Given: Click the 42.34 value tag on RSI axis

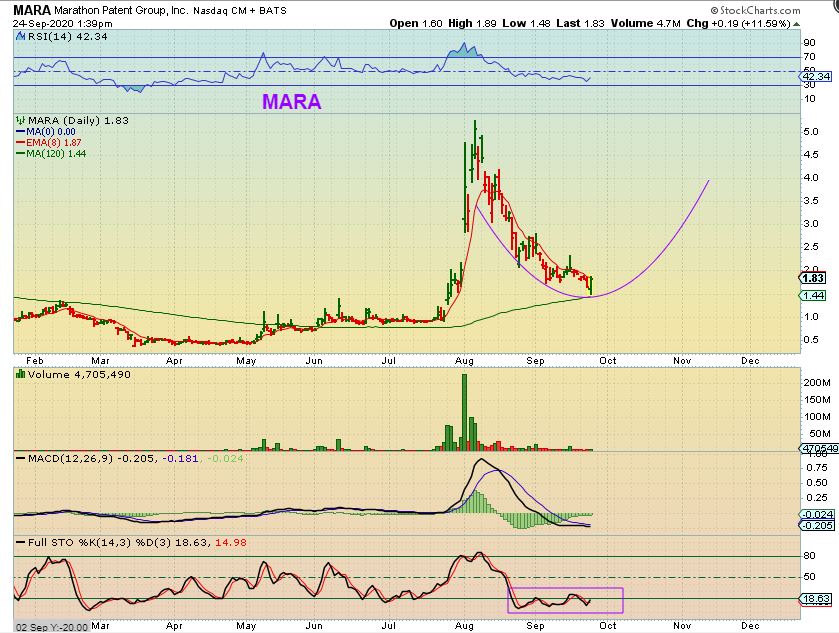Looking at the screenshot, I should [x=817, y=77].
